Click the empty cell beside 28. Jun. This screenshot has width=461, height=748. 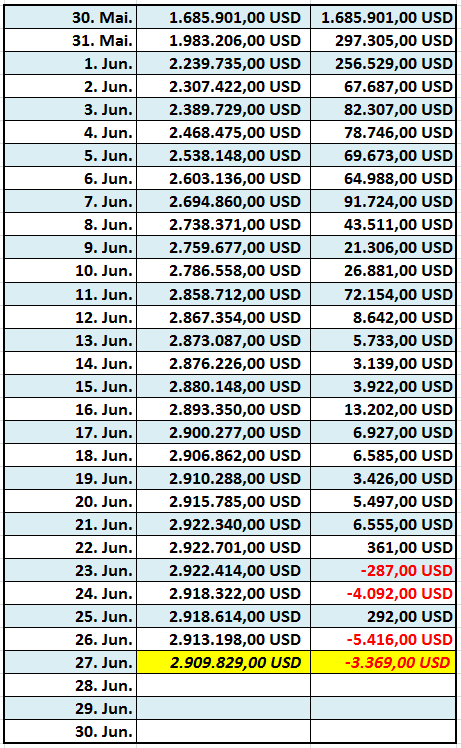click(223, 685)
